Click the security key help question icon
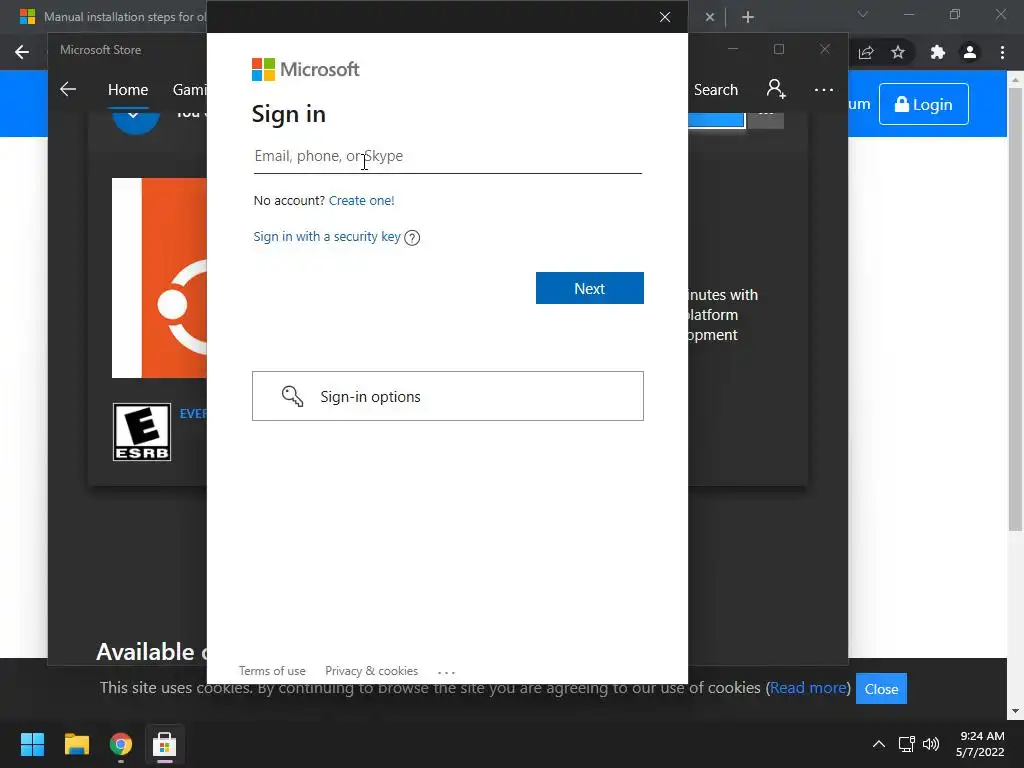The image size is (1024, 768). coord(412,238)
